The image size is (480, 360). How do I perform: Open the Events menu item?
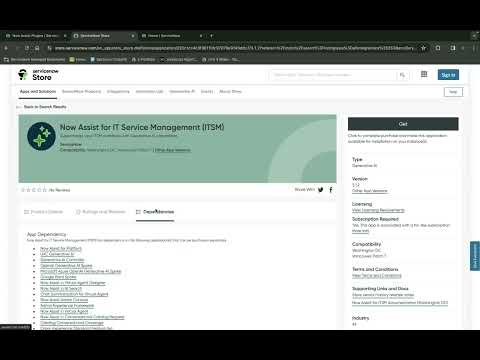point(207,92)
